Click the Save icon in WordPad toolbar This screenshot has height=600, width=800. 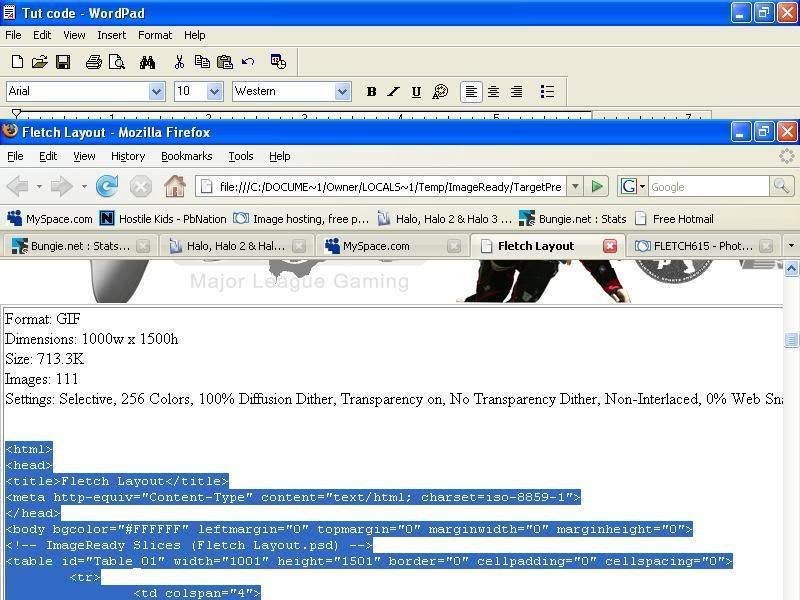tap(63, 62)
